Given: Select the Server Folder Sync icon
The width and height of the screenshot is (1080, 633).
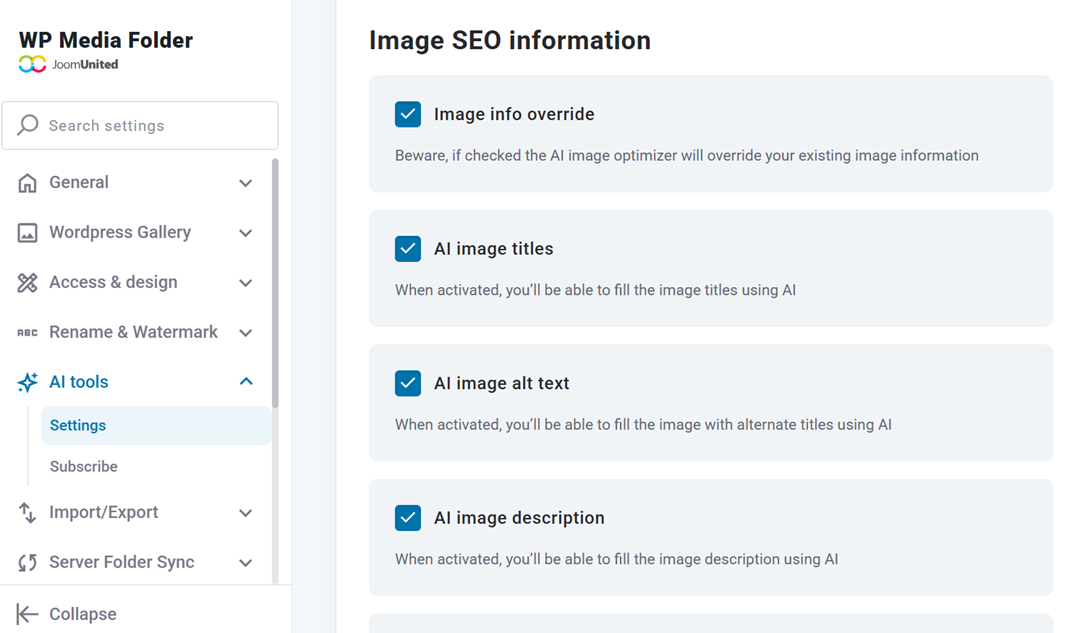Looking at the screenshot, I should pyautogui.click(x=26, y=562).
